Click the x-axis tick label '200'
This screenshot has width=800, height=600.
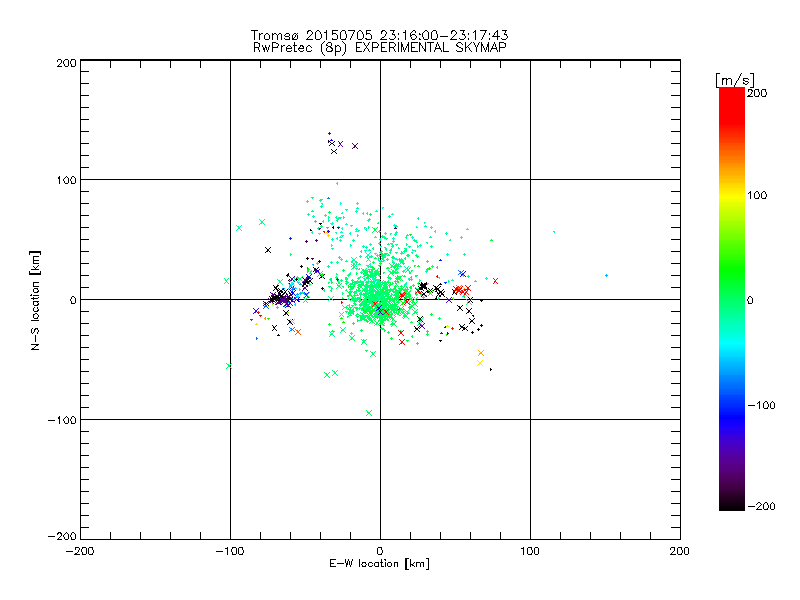click(x=680, y=552)
